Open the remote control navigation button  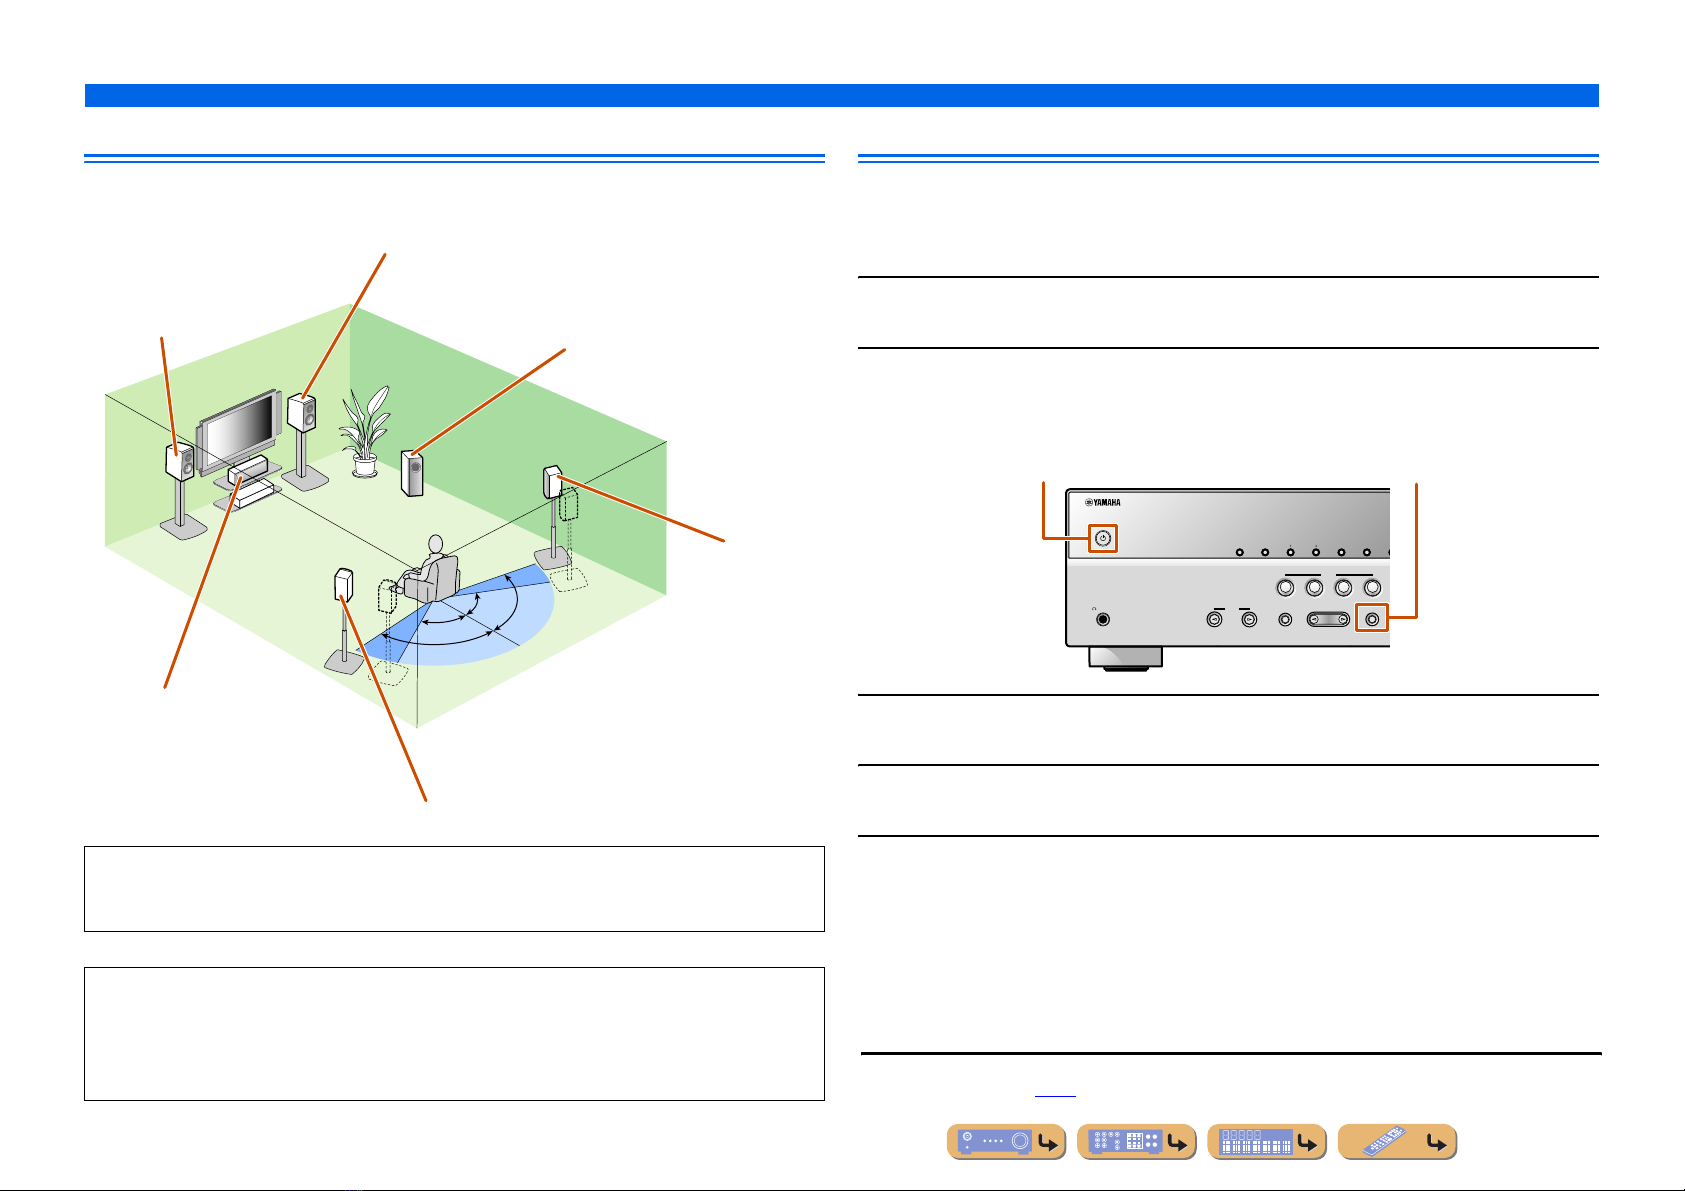(1397, 1142)
